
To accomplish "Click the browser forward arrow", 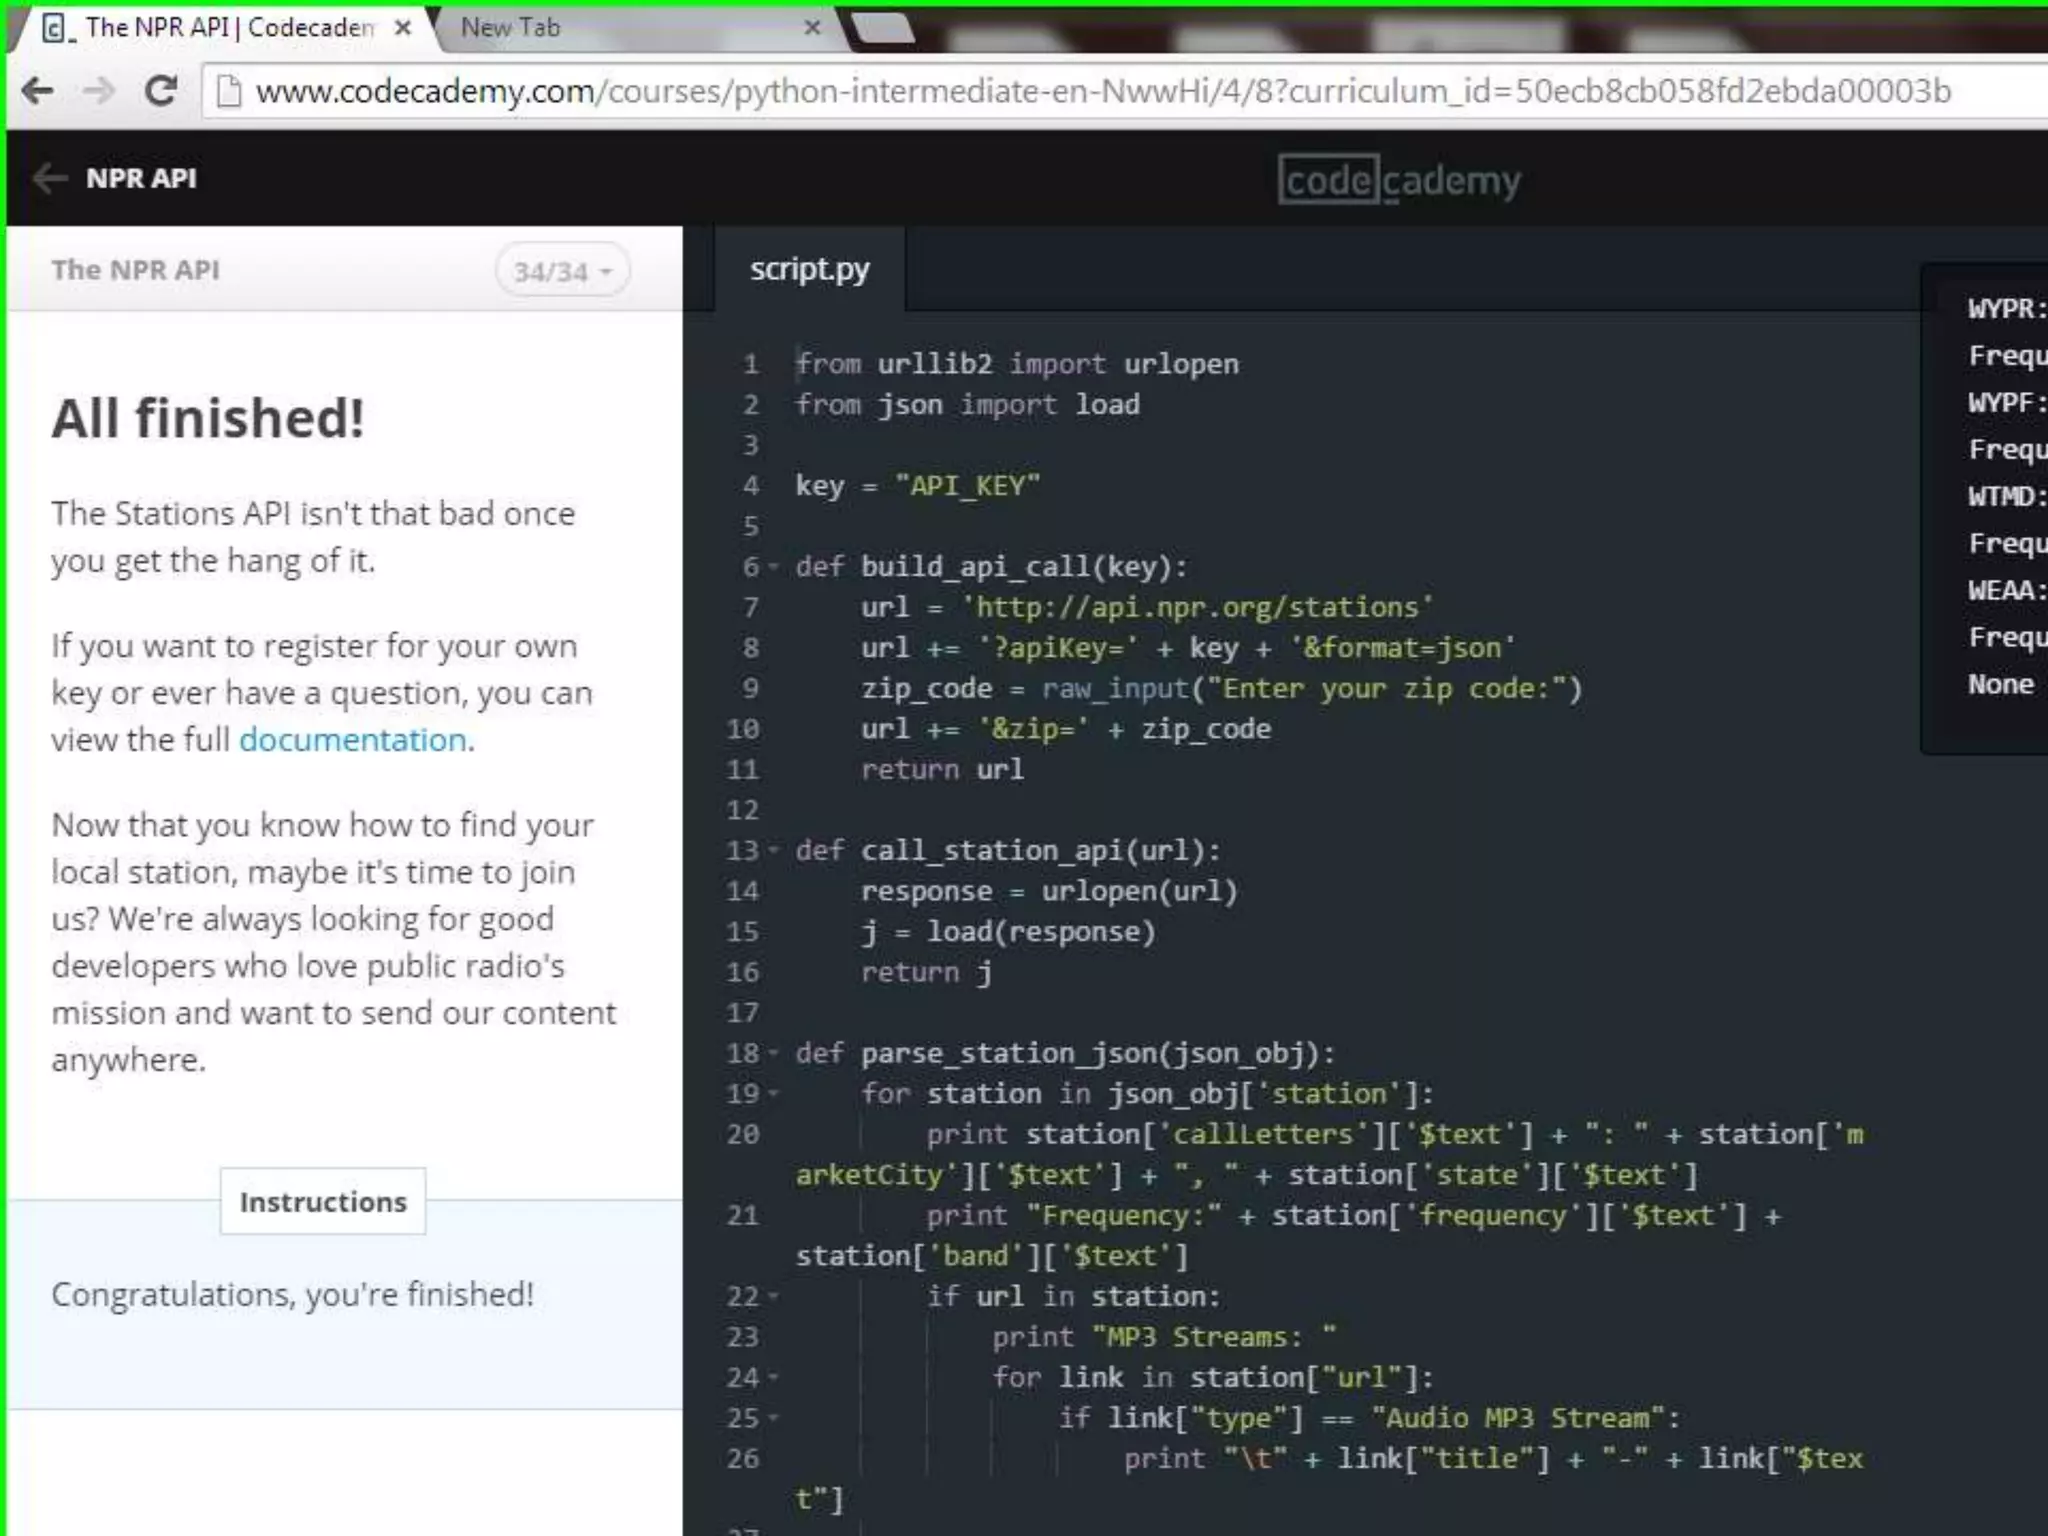I will tap(99, 91).
